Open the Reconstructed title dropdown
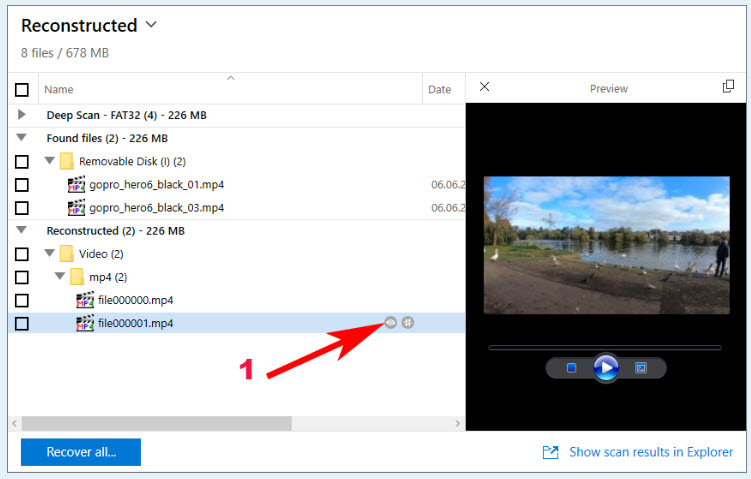 pyautogui.click(x=151, y=24)
